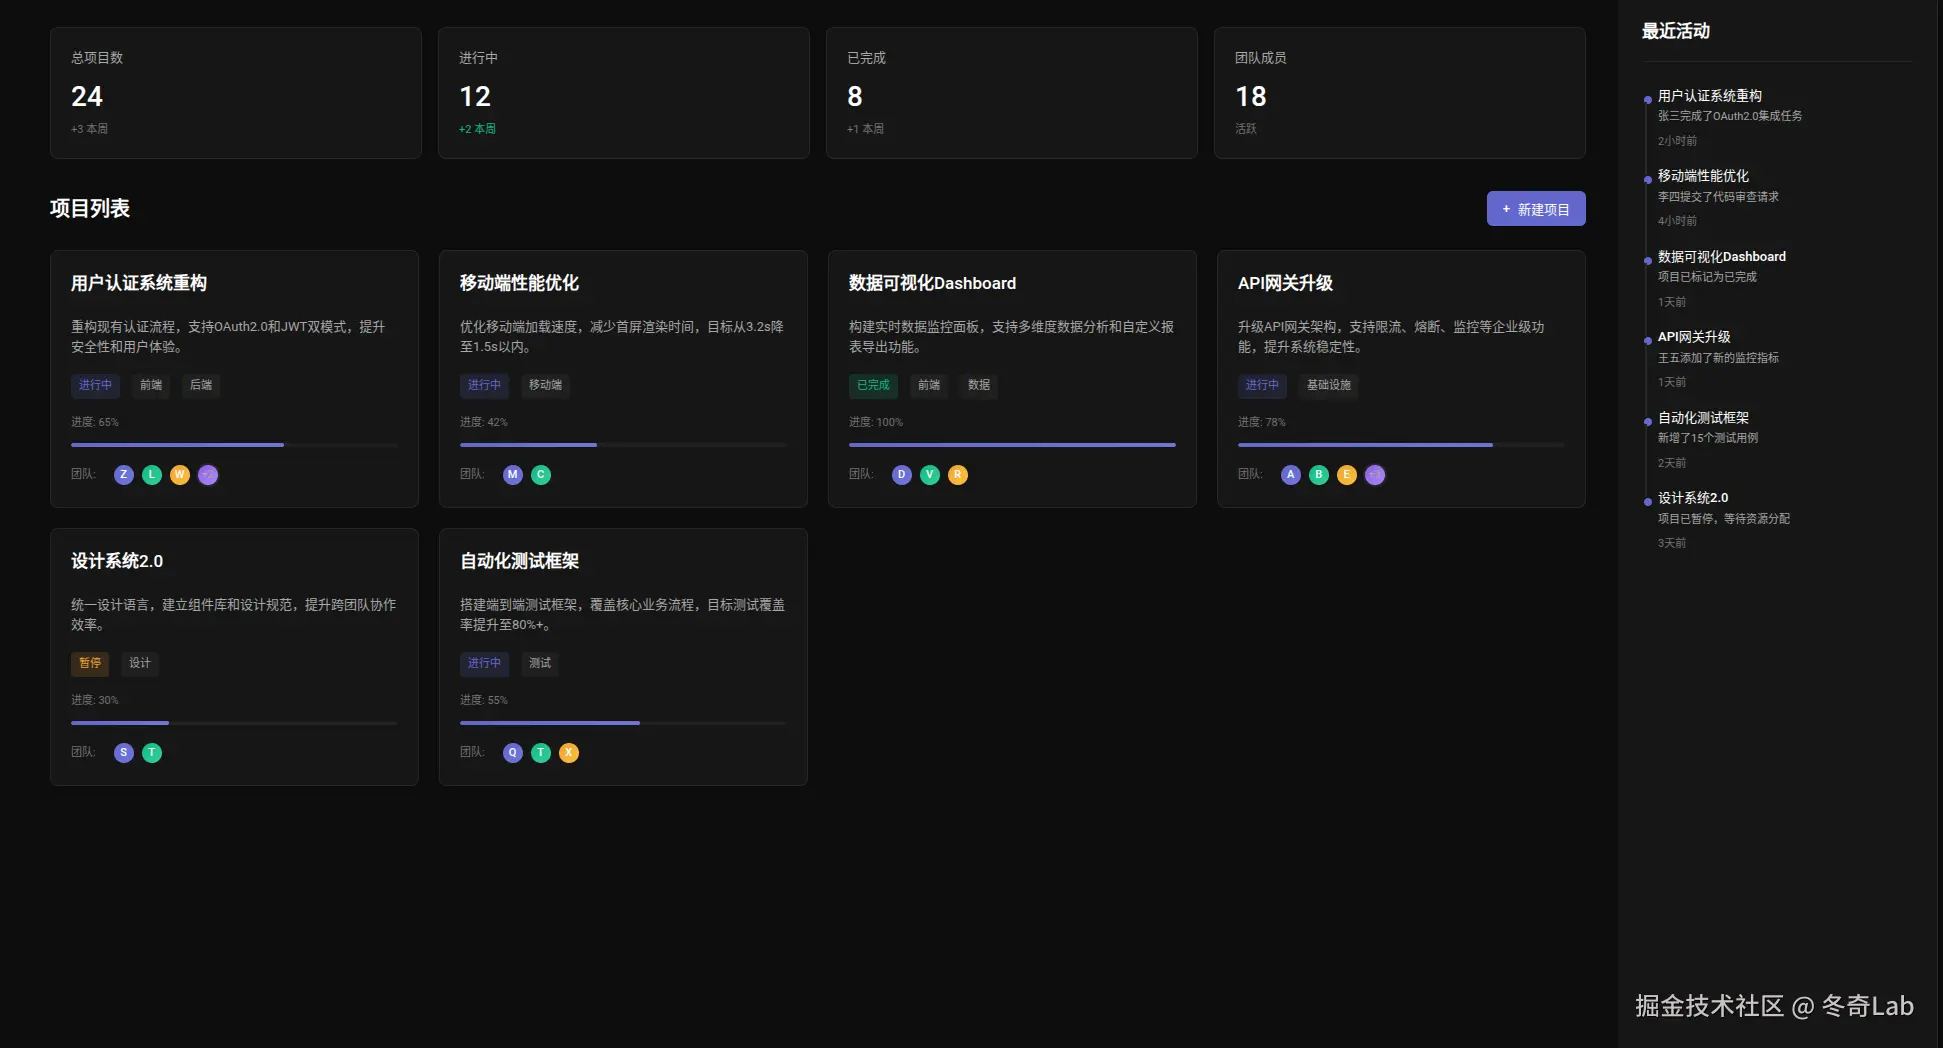The width and height of the screenshot is (1943, 1048).
Task: Click the orange W team avatar
Action: 180,475
